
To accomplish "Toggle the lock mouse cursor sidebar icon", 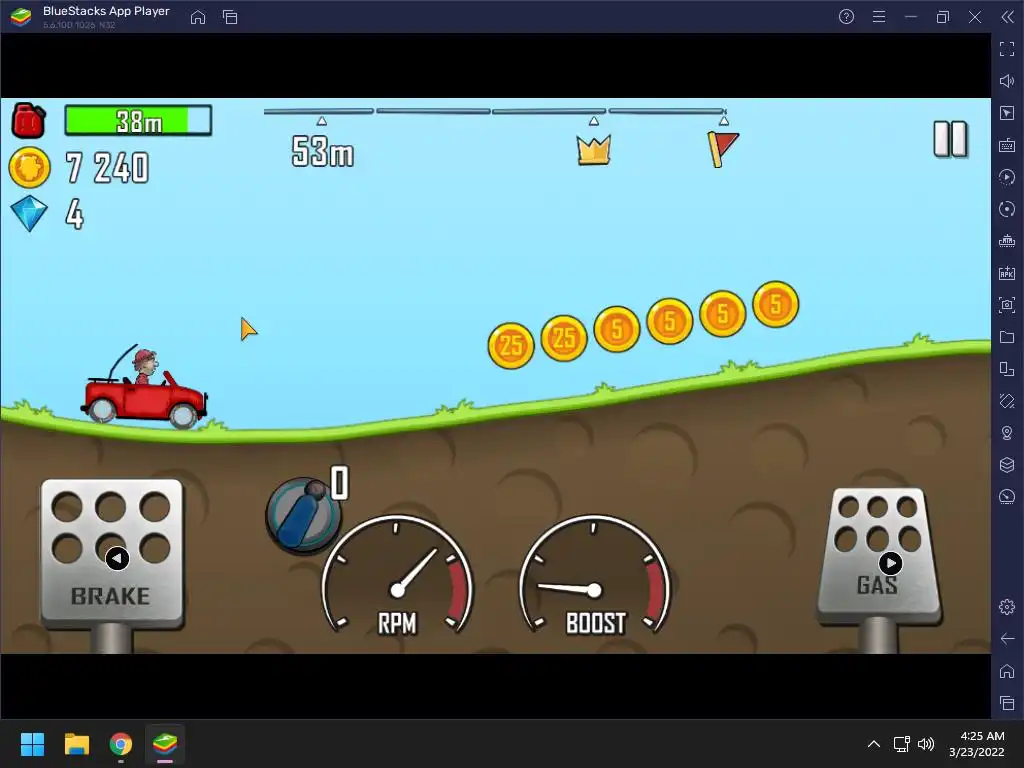I will 1007,113.
